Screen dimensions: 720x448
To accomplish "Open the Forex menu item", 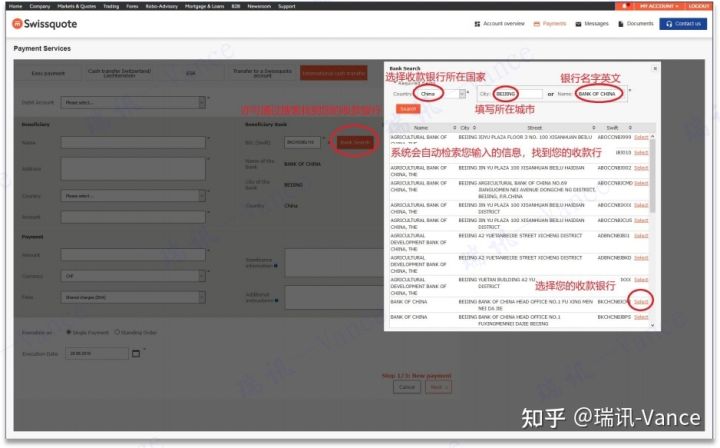I will coord(132,6).
